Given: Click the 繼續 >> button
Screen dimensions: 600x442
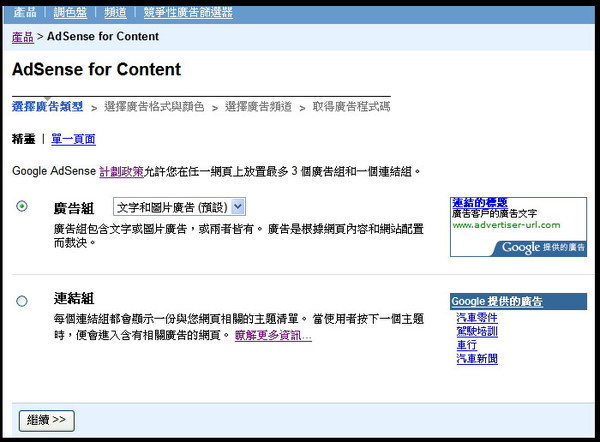Looking at the screenshot, I should point(47,421).
